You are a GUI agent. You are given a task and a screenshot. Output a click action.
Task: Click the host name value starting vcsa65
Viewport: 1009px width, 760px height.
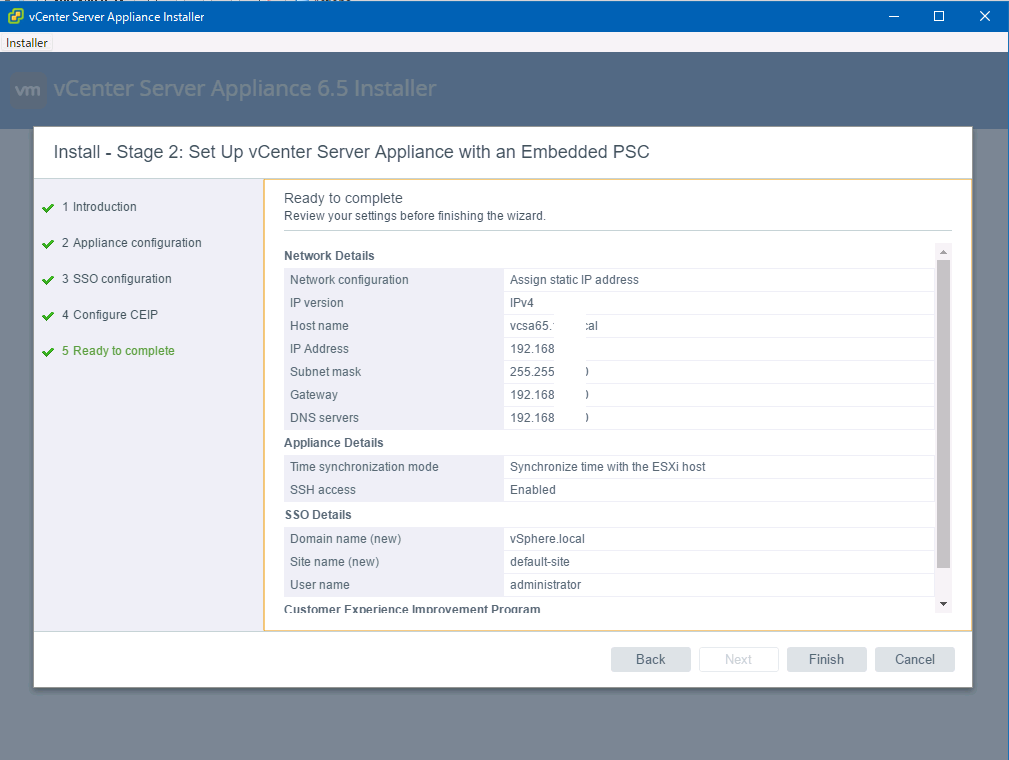(x=553, y=326)
